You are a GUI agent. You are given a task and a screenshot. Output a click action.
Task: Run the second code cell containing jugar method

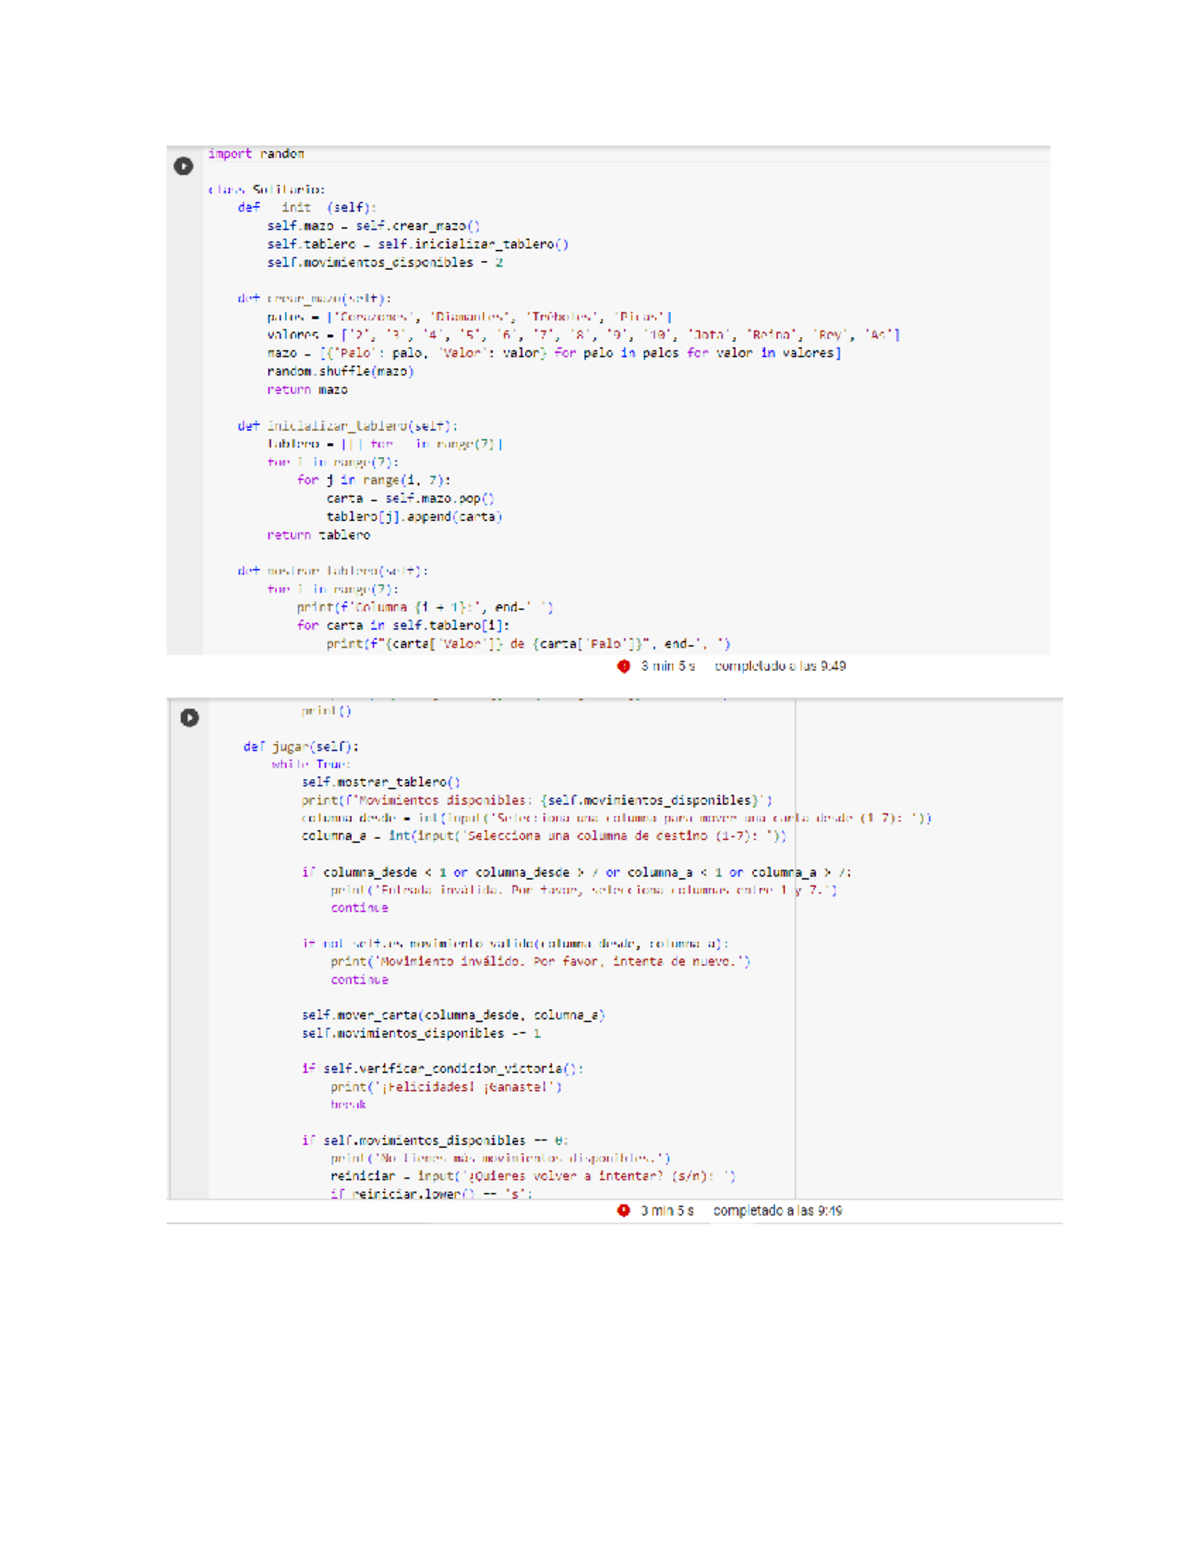[189, 717]
